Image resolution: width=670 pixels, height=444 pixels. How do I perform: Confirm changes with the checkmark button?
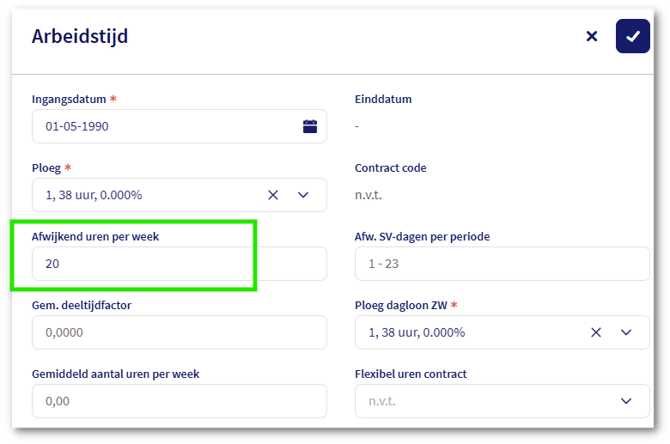point(632,36)
